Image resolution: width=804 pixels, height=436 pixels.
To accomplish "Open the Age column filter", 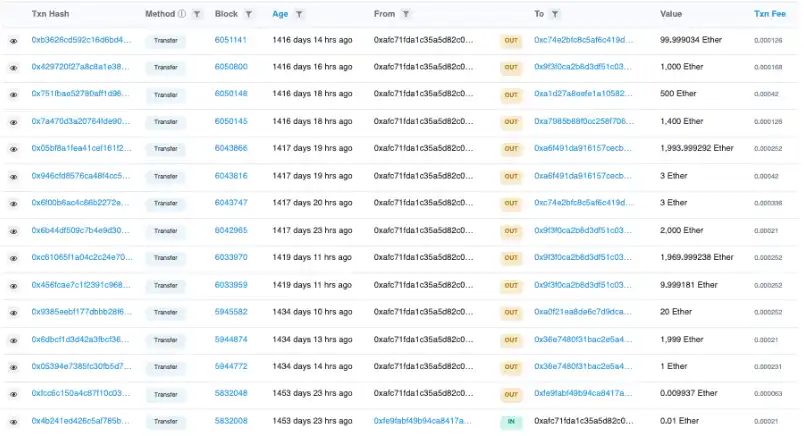I will coord(299,14).
